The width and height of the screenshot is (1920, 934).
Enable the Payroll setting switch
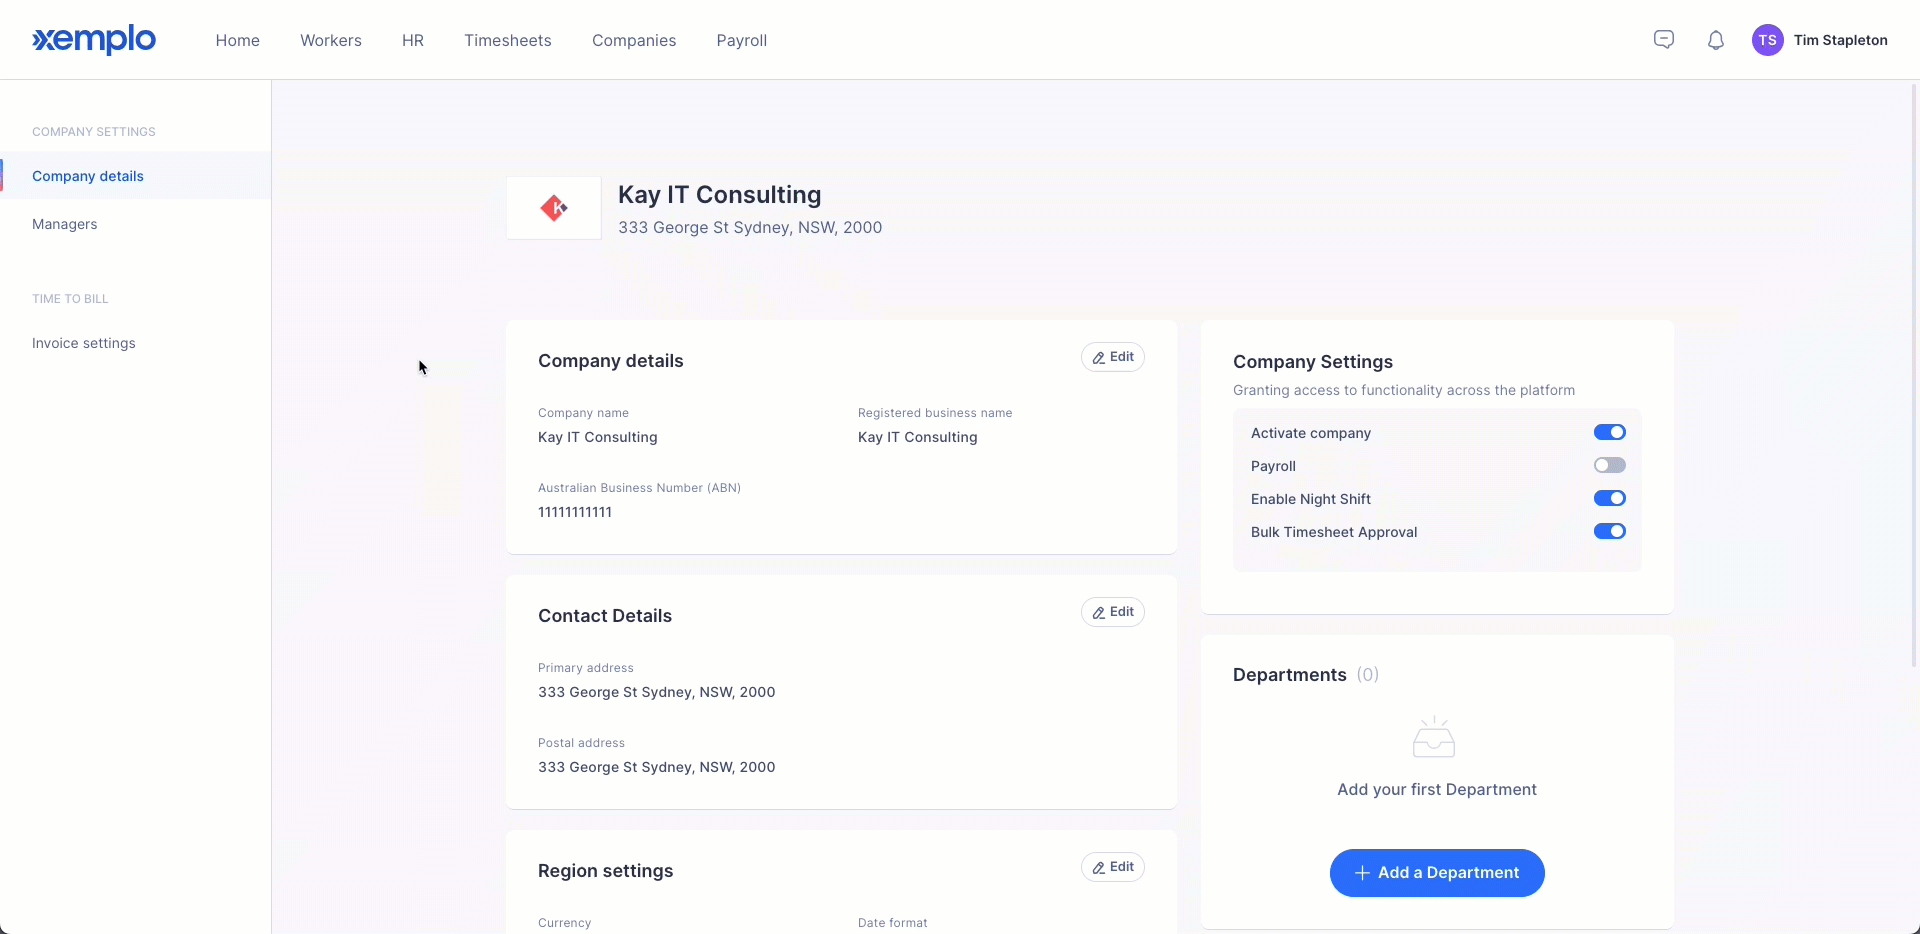coord(1610,465)
